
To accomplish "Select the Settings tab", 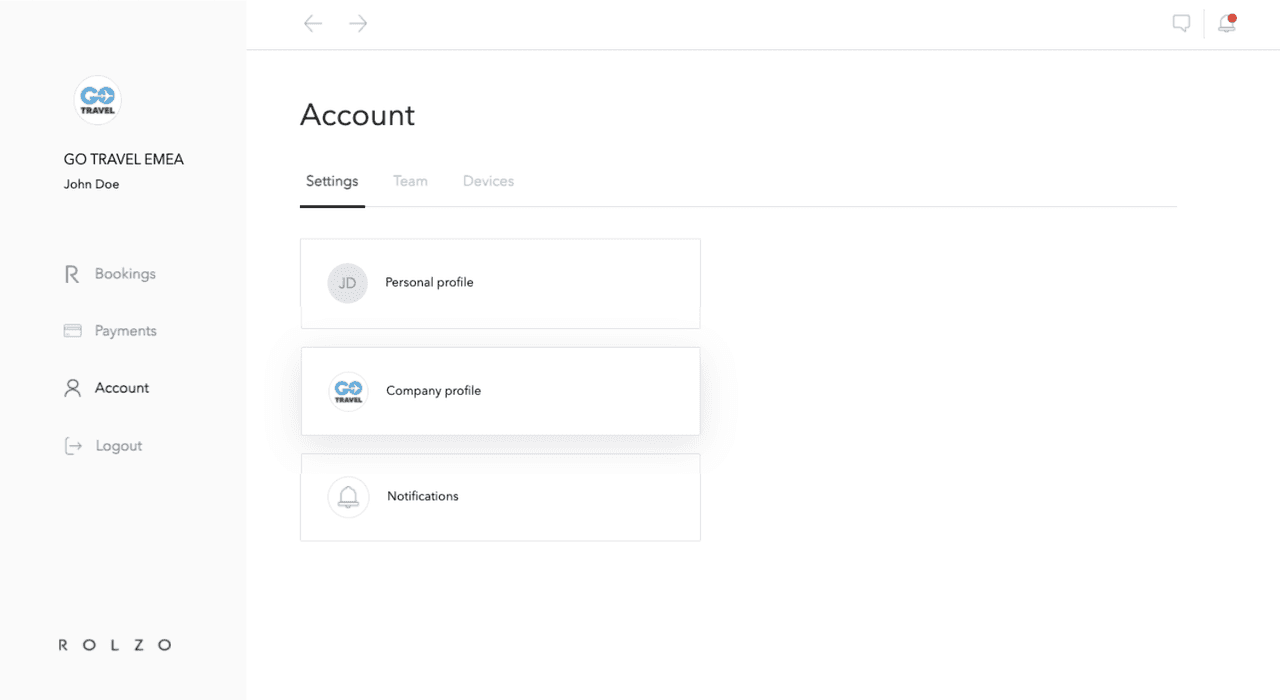I will point(332,181).
